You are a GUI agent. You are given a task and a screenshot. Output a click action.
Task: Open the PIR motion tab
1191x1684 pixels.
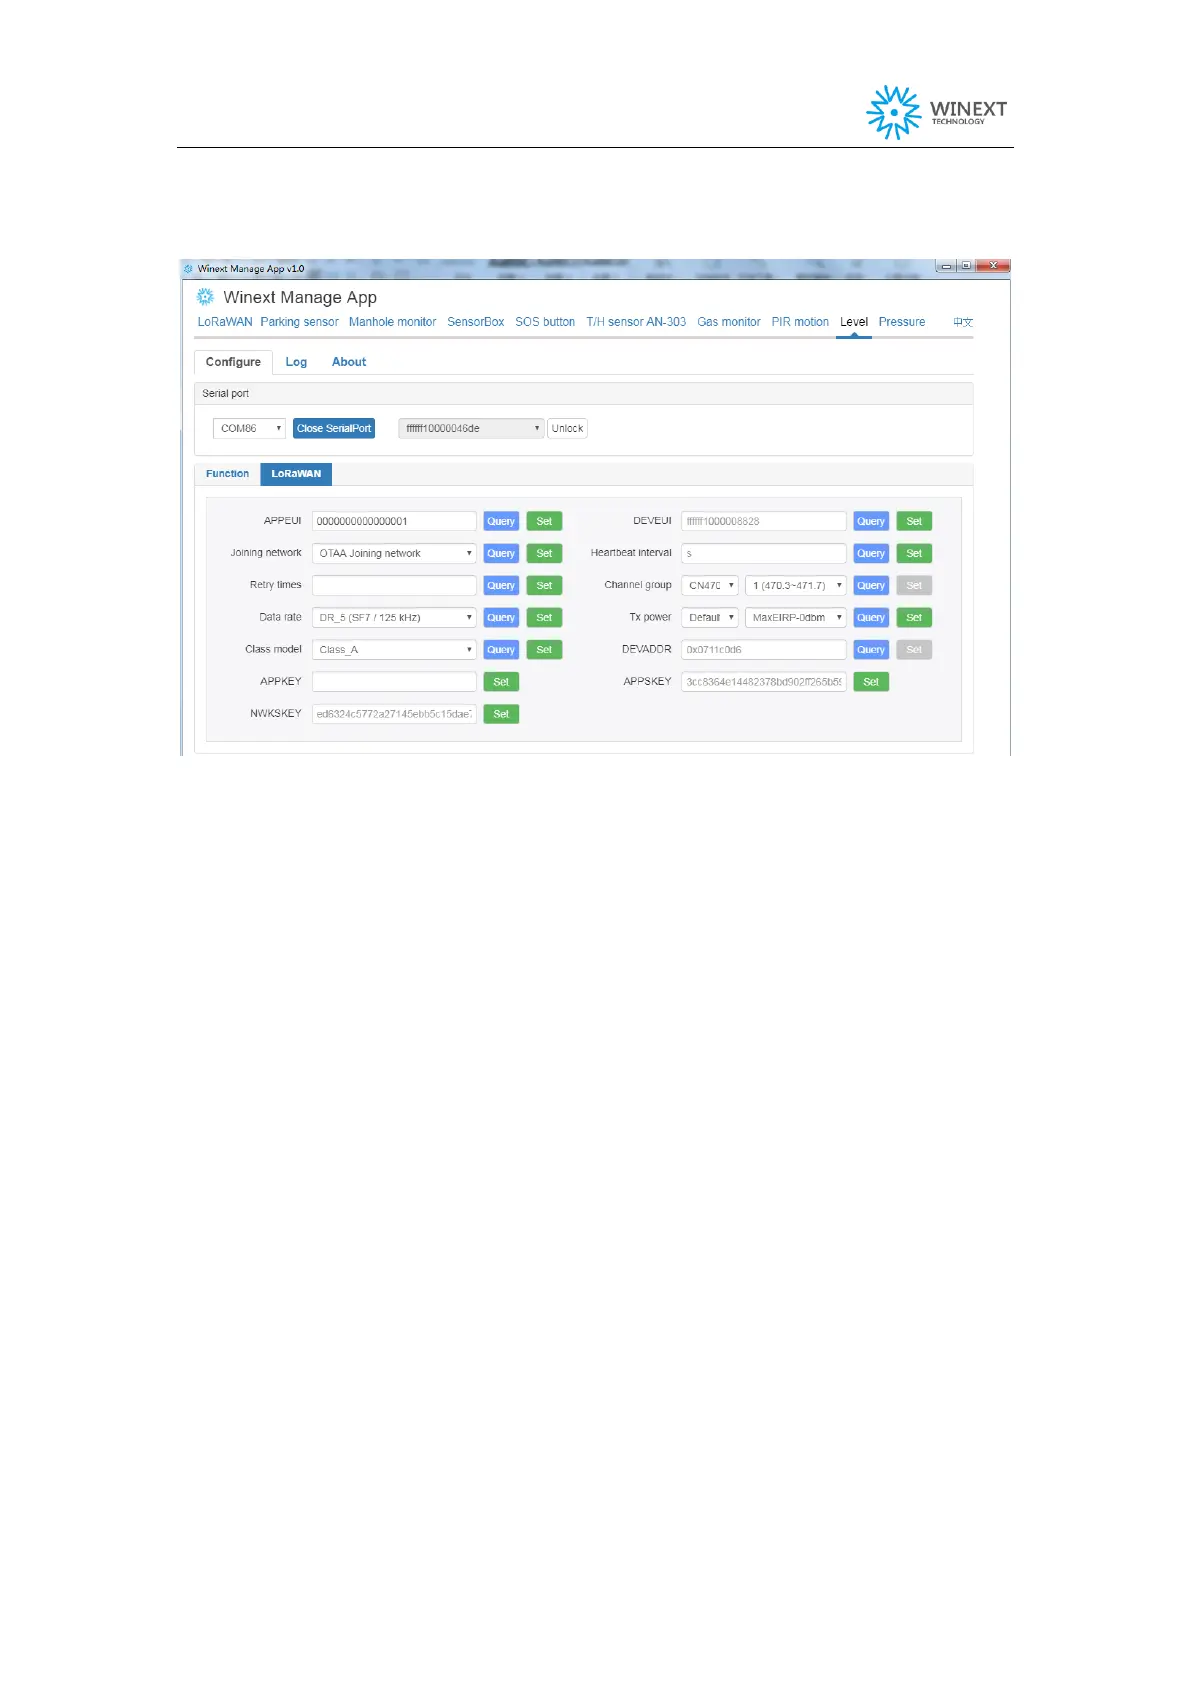coord(800,322)
